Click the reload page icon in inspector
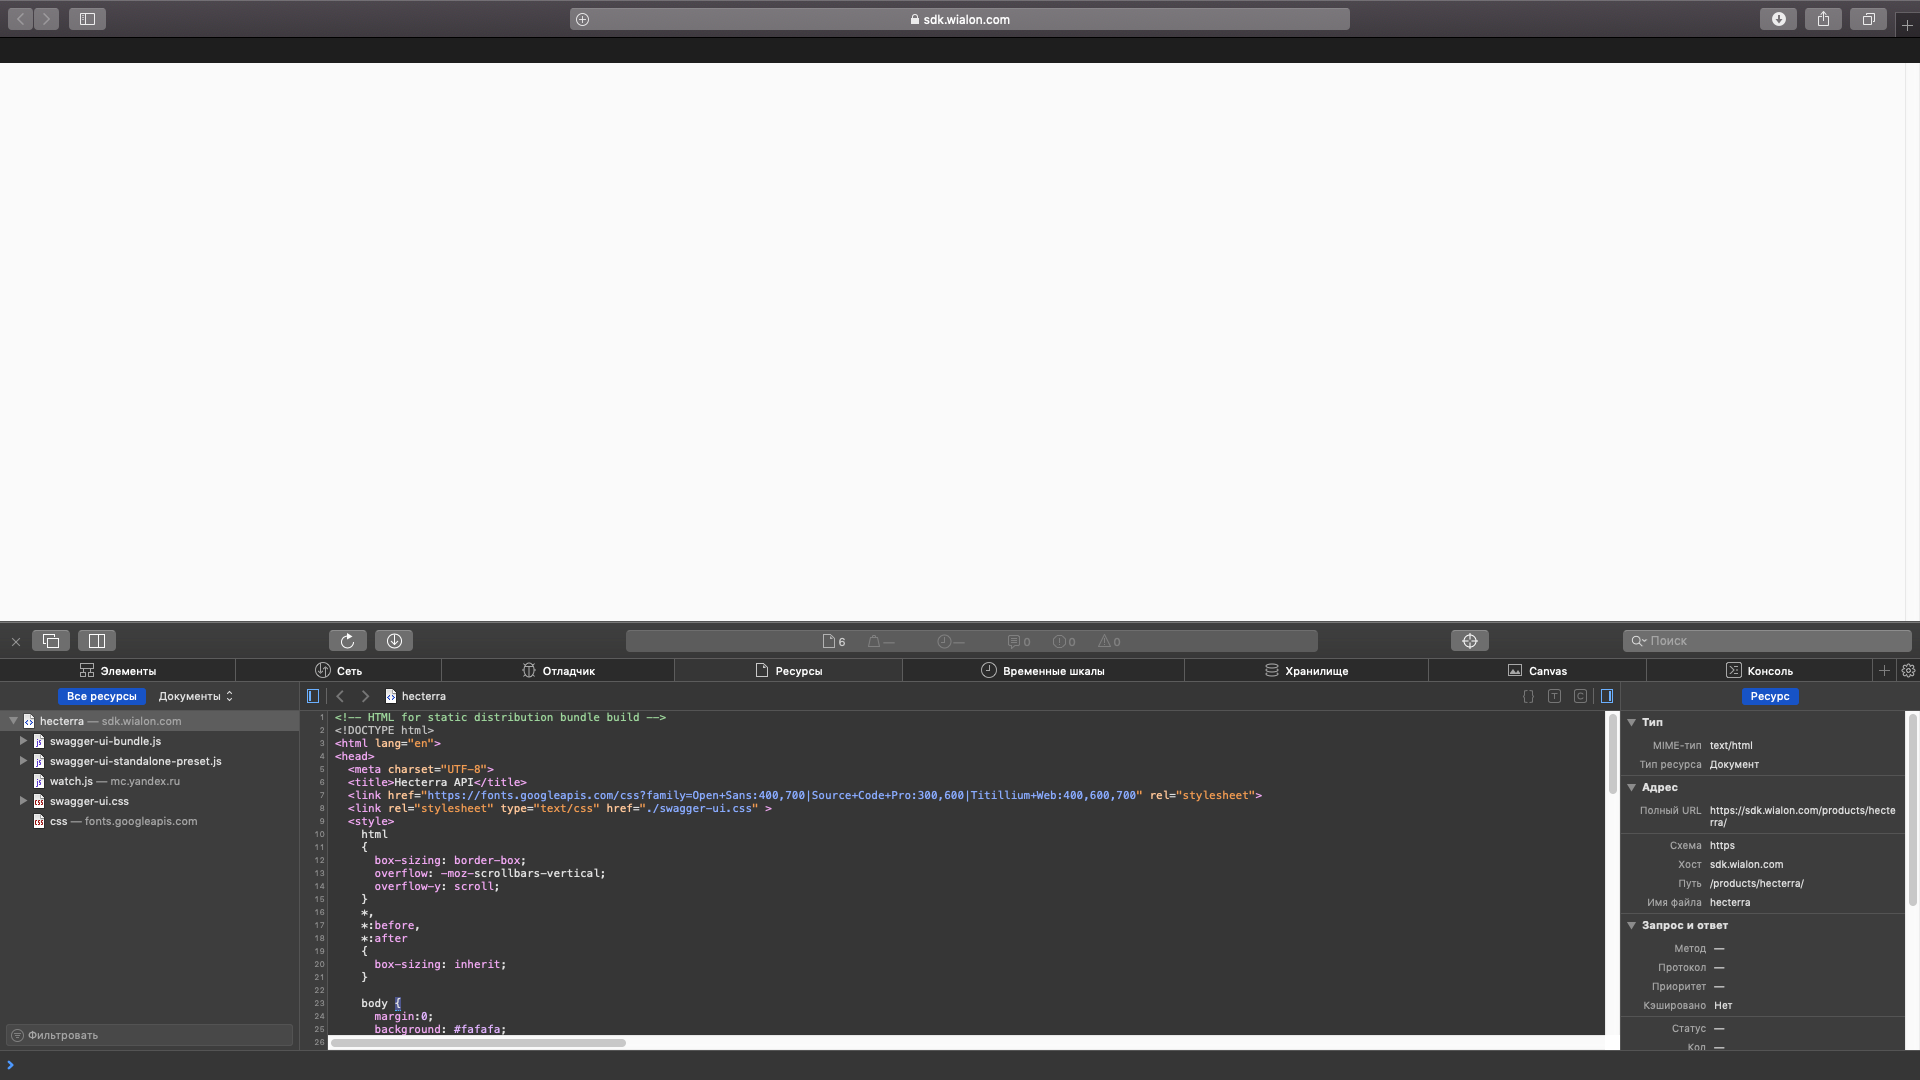Viewport: 1920px width, 1080px height. coord(347,641)
